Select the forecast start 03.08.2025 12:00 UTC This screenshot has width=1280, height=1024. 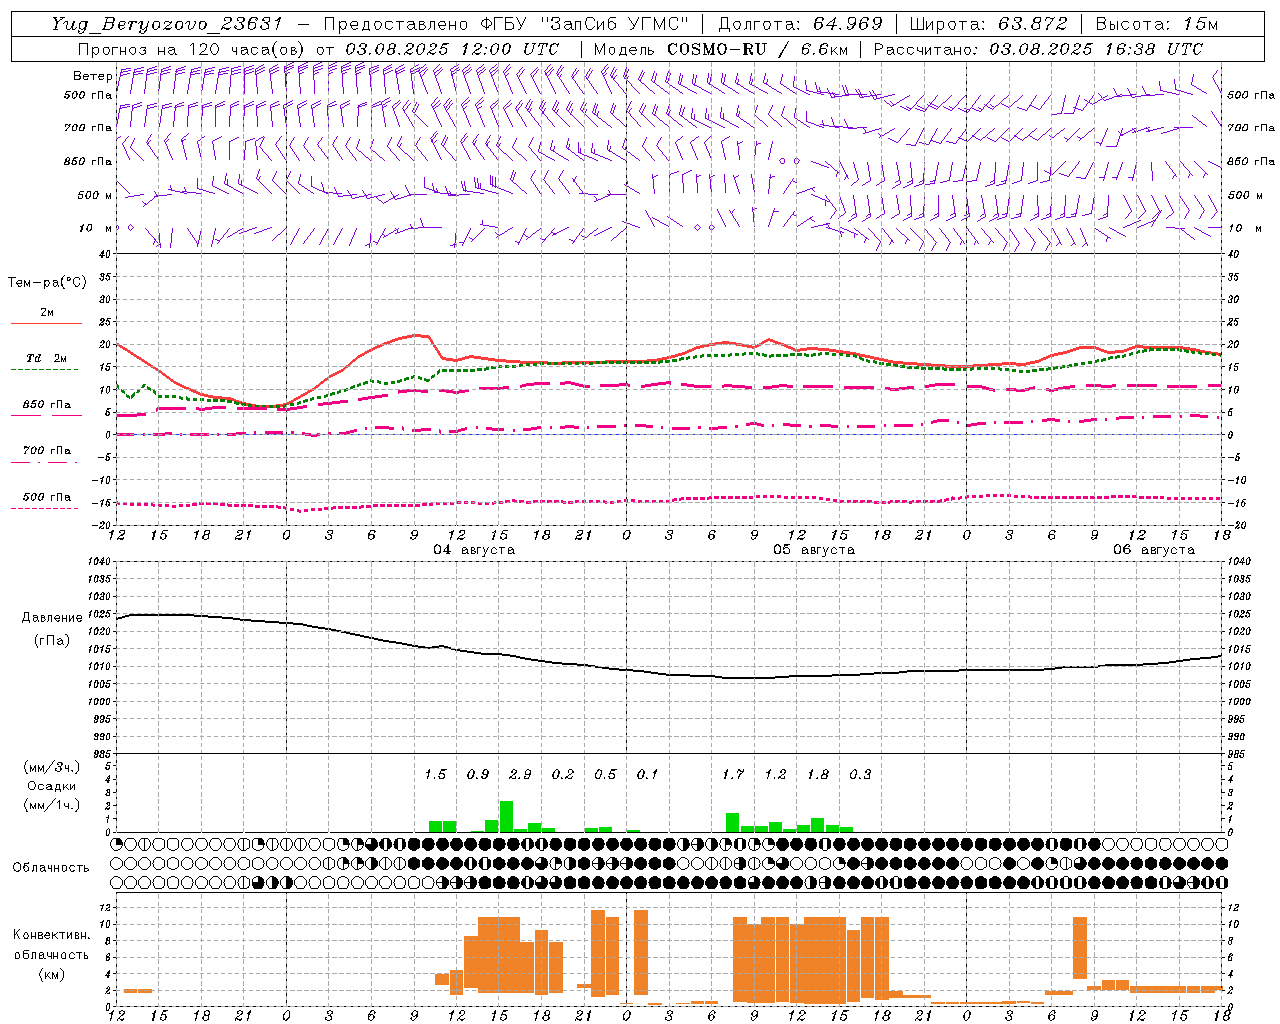coord(452,49)
